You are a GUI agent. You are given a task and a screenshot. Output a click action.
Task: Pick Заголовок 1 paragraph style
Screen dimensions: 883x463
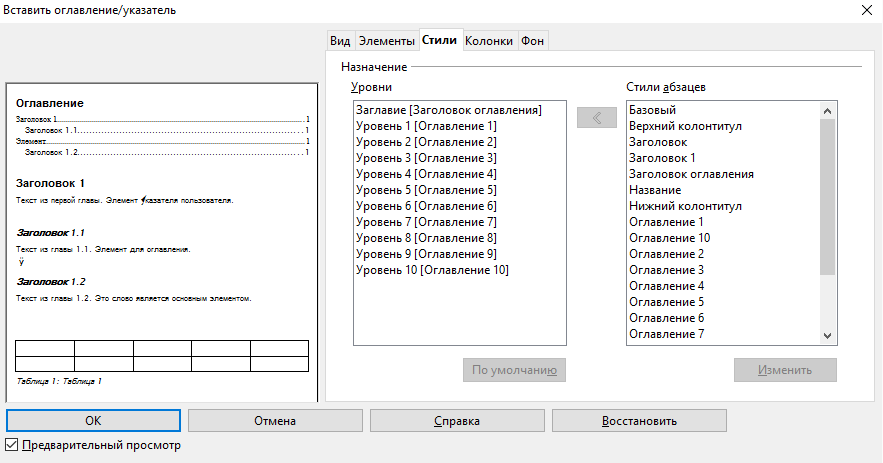pos(662,158)
